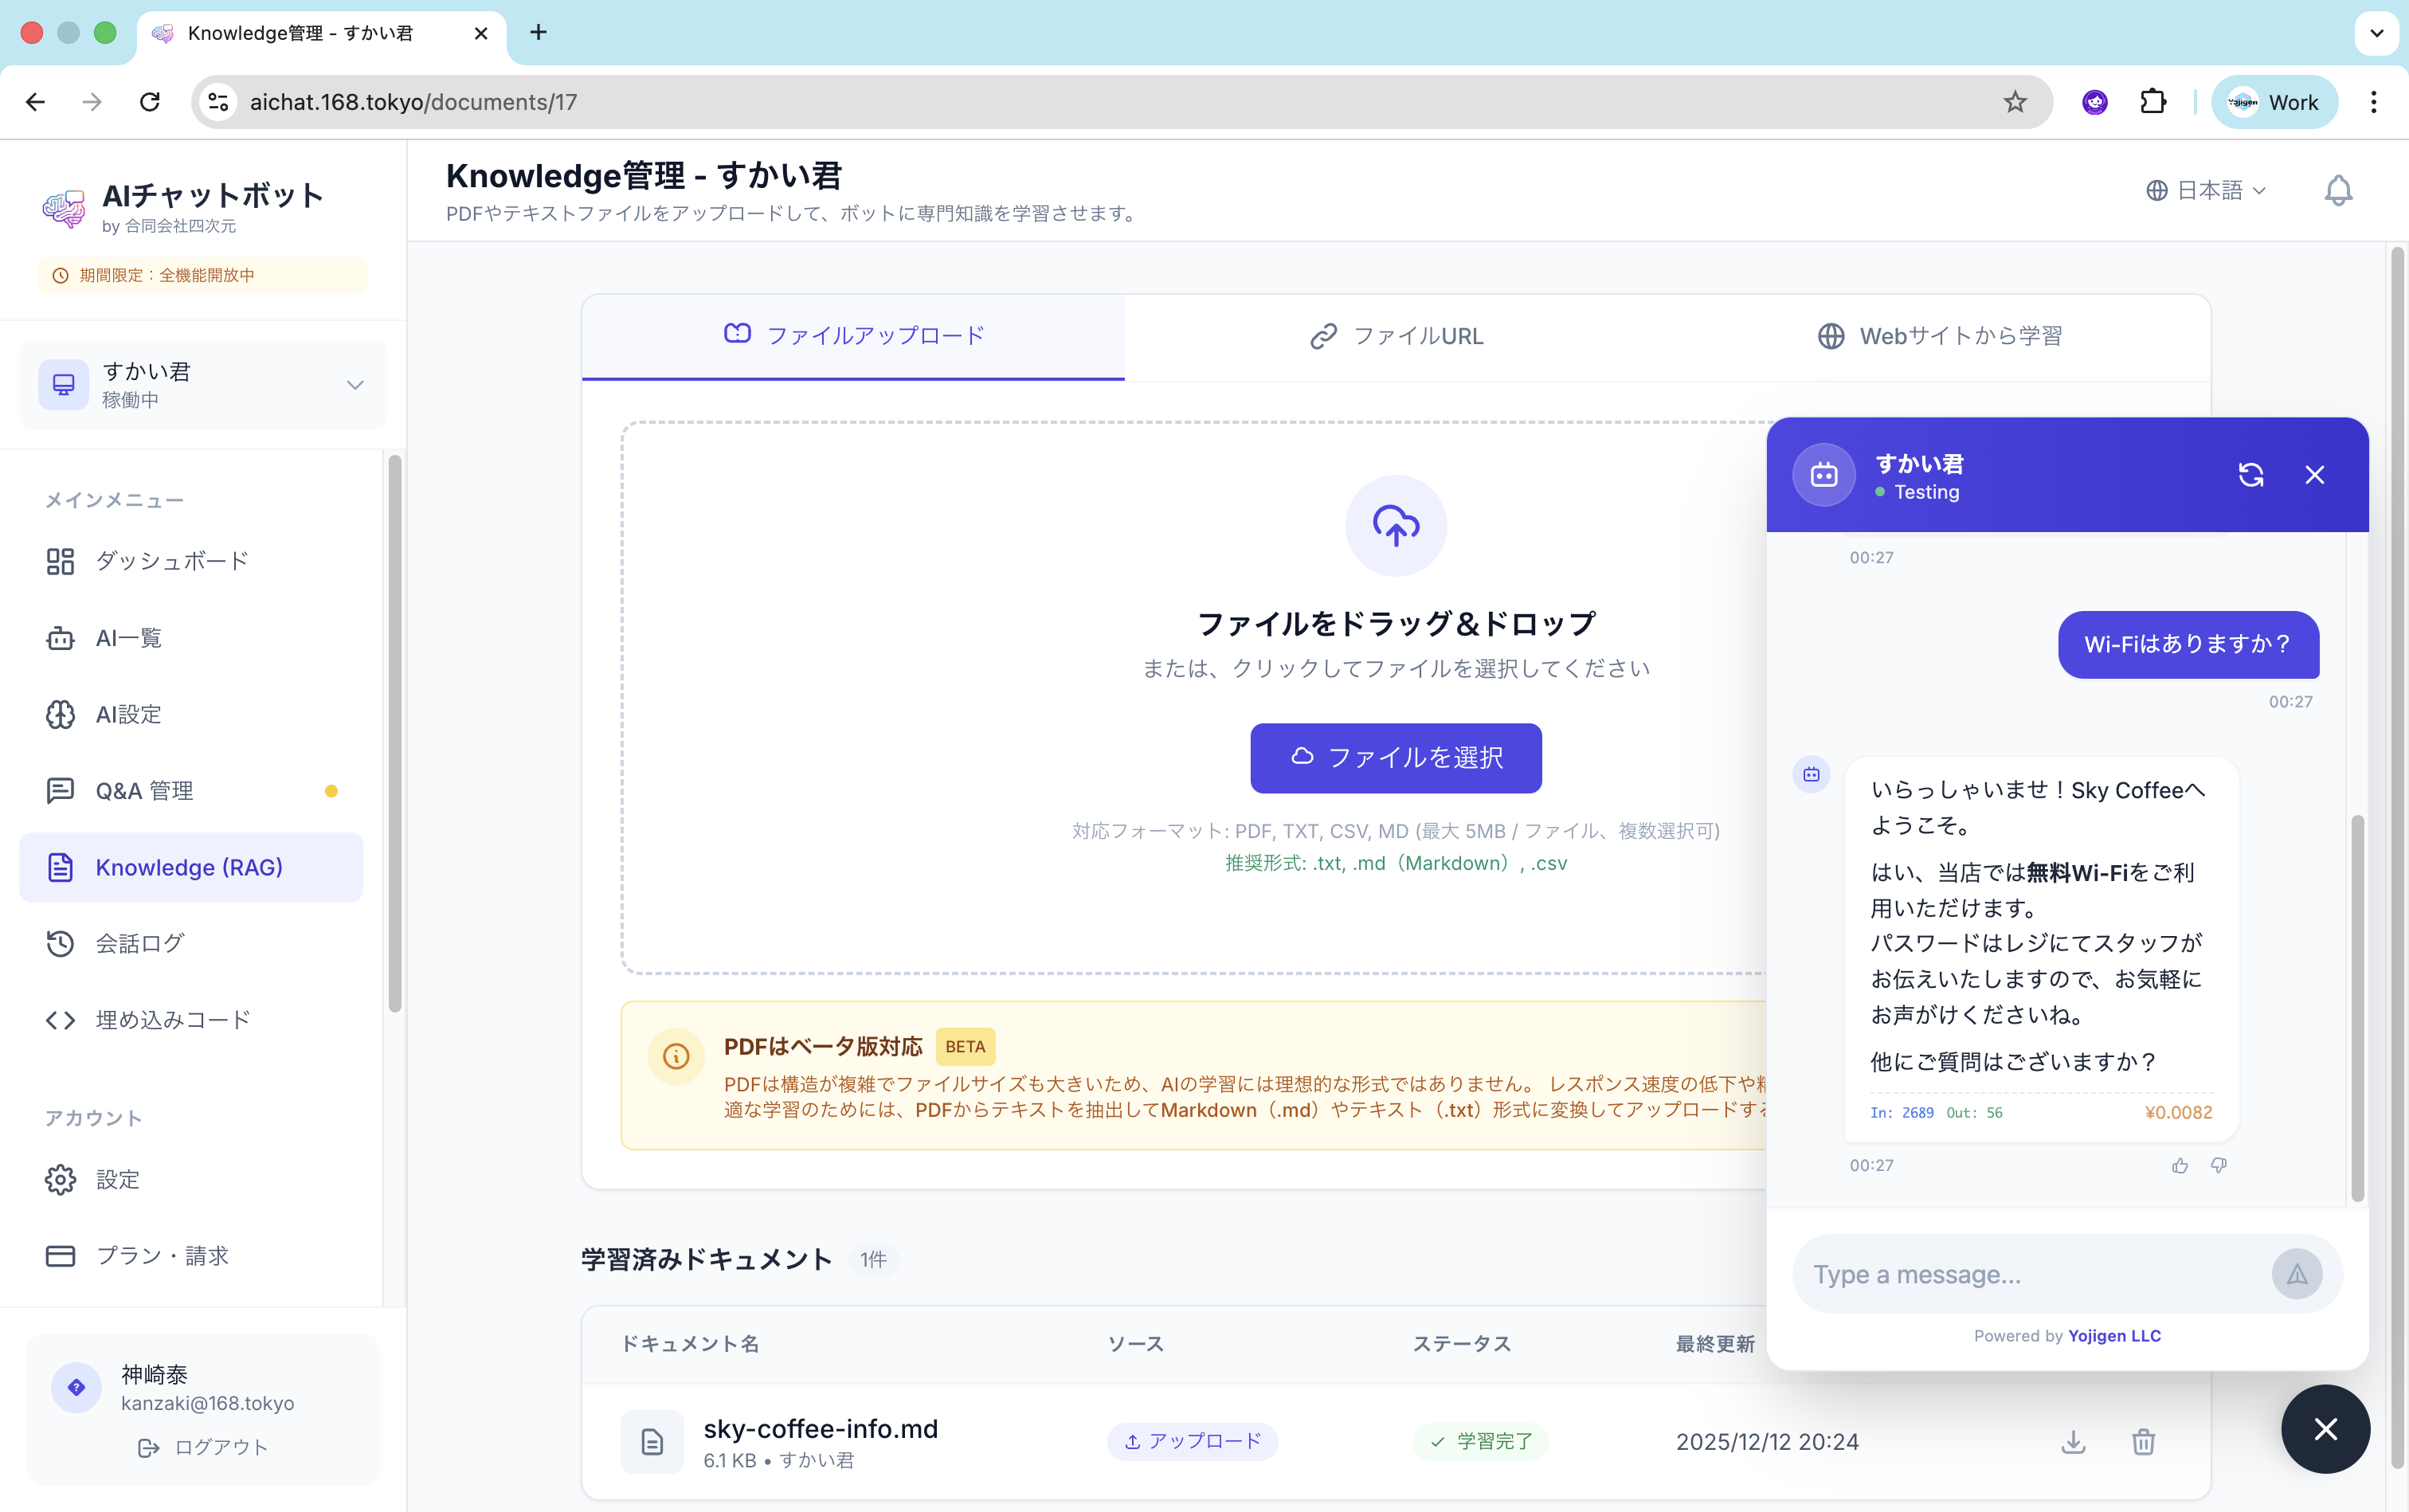Open the browser extensions puzzle icon
The height and width of the screenshot is (1512, 2409).
point(2152,102)
